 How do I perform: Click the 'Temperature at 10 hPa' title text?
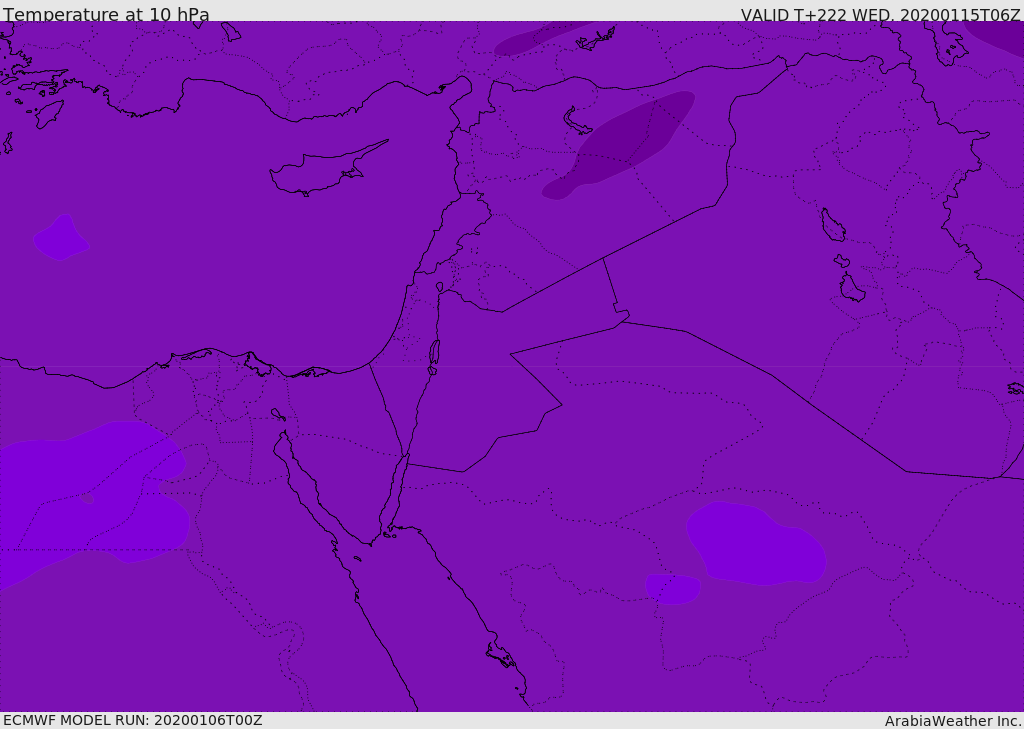tap(106, 14)
